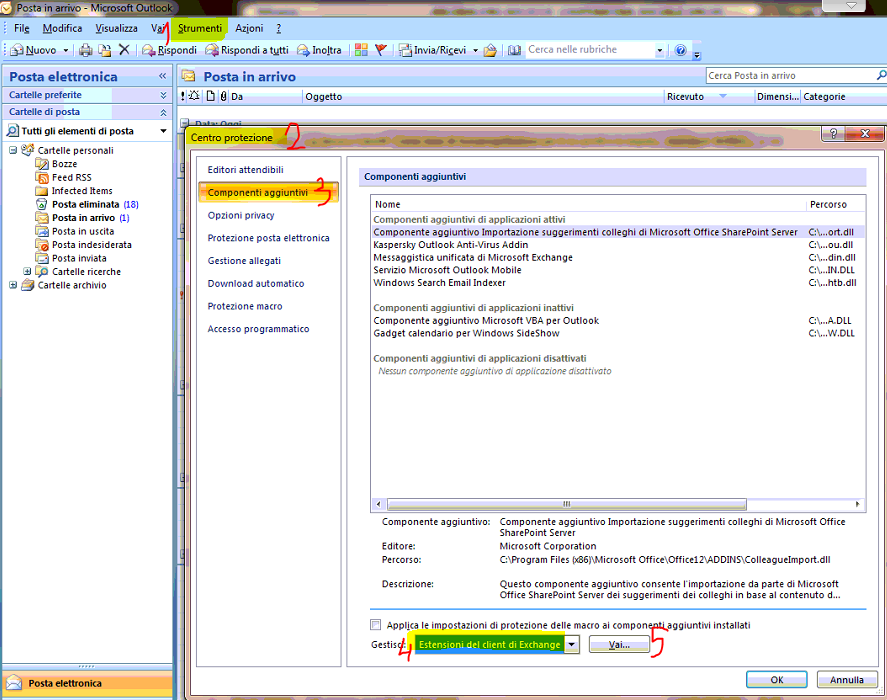
Task: Expand the Cartelle archivio tree node
Action: [12, 285]
